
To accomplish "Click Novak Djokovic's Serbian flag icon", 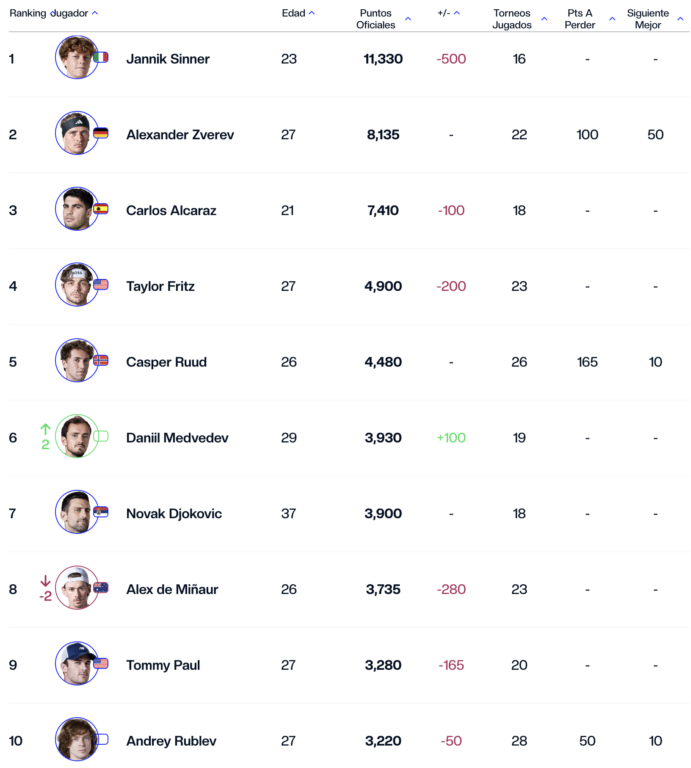I will [100, 512].
